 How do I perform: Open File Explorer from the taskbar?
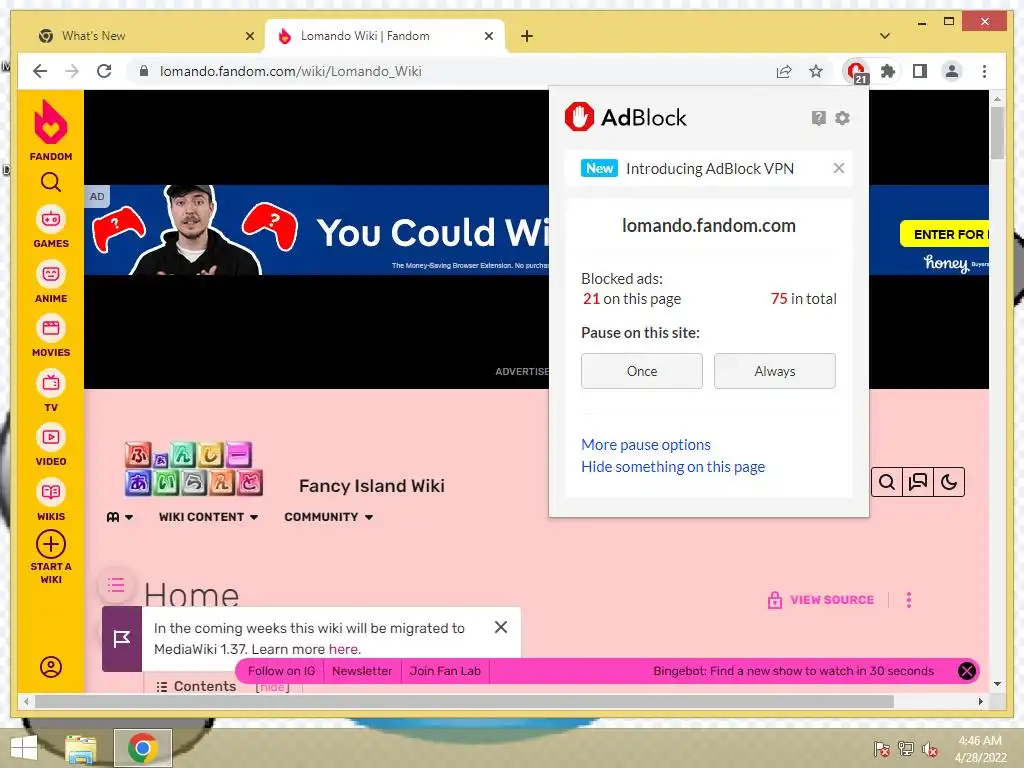[x=81, y=749]
